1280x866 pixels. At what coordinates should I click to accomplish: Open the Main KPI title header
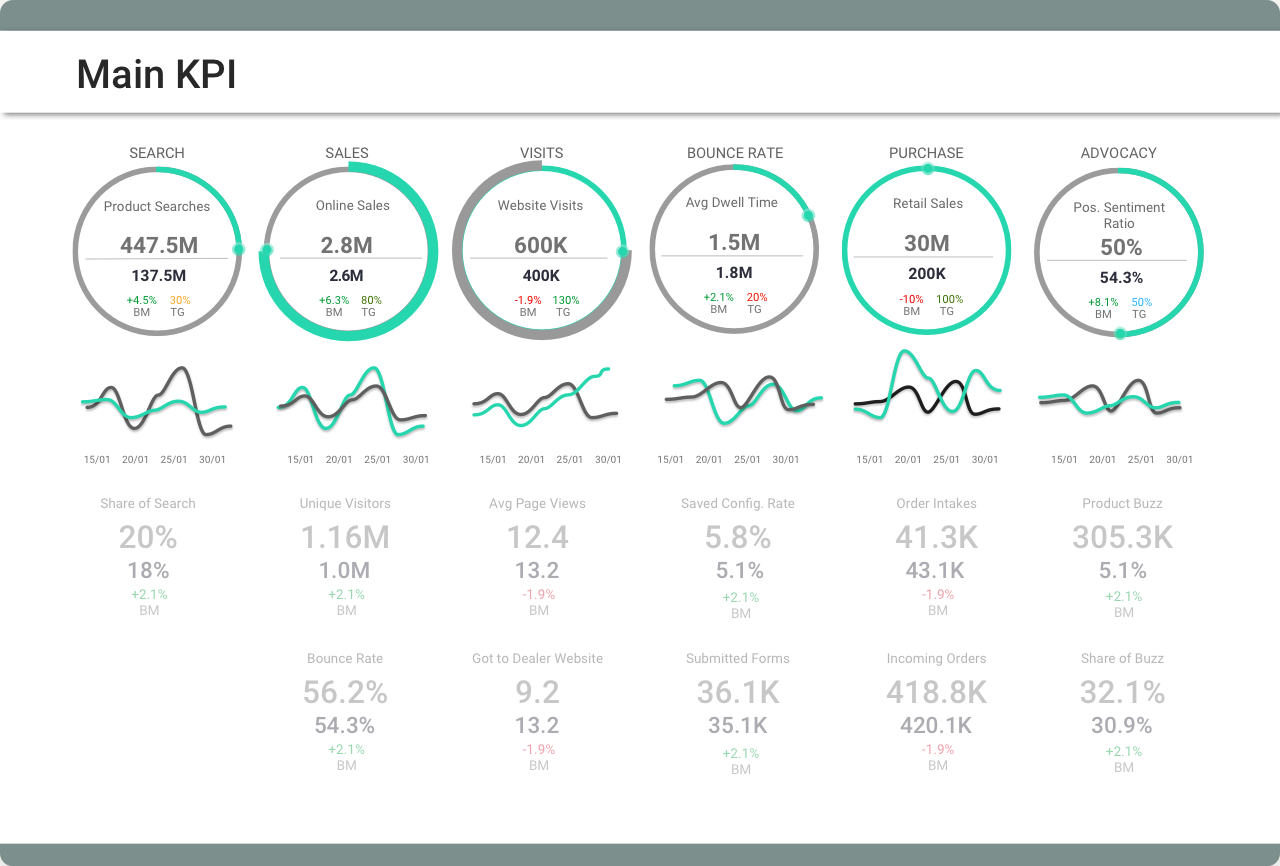click(x=156, y=73)
